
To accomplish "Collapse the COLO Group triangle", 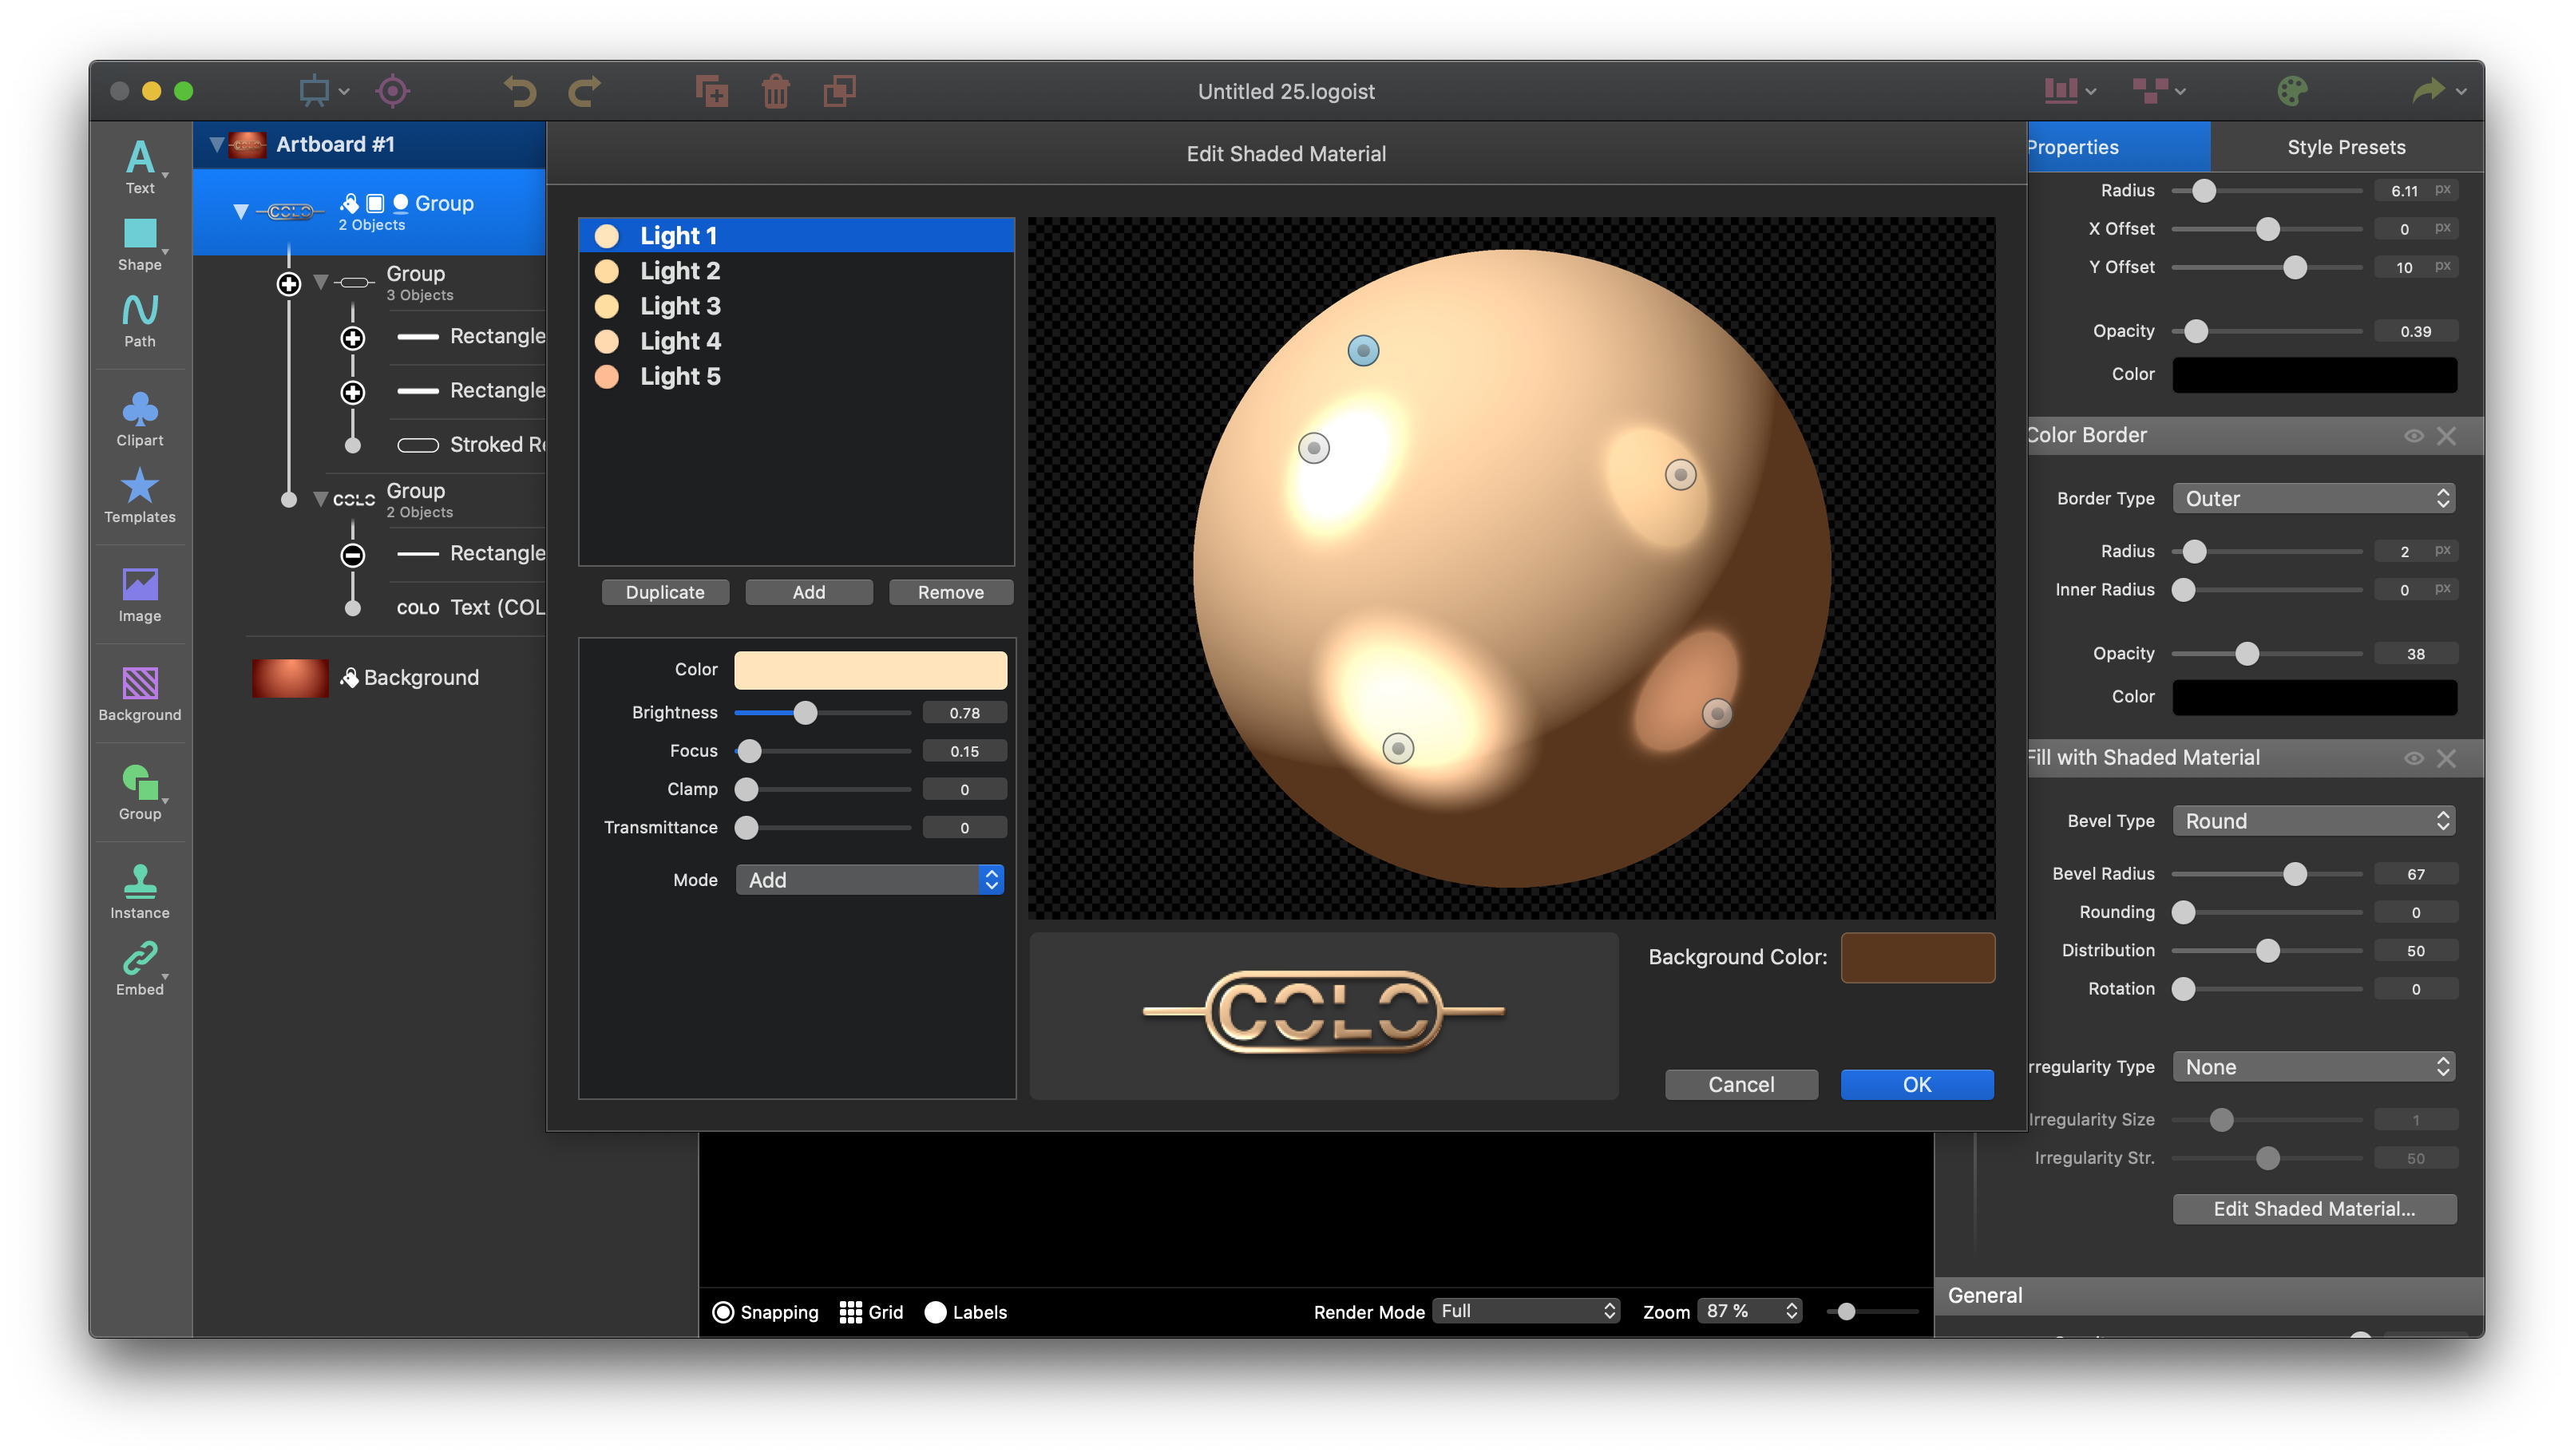I will 321,499.
